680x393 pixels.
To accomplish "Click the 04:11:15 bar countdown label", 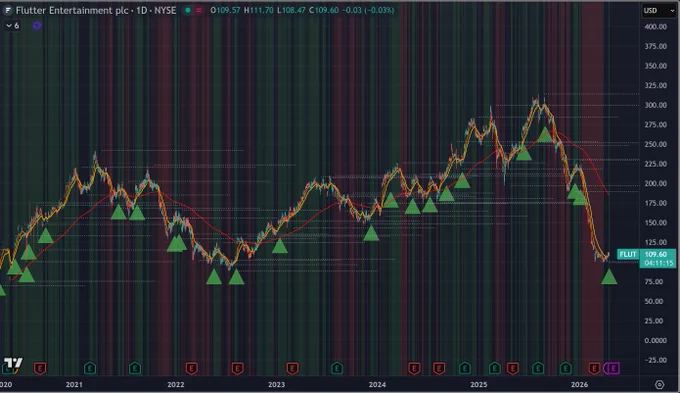I will coord(658,263).
